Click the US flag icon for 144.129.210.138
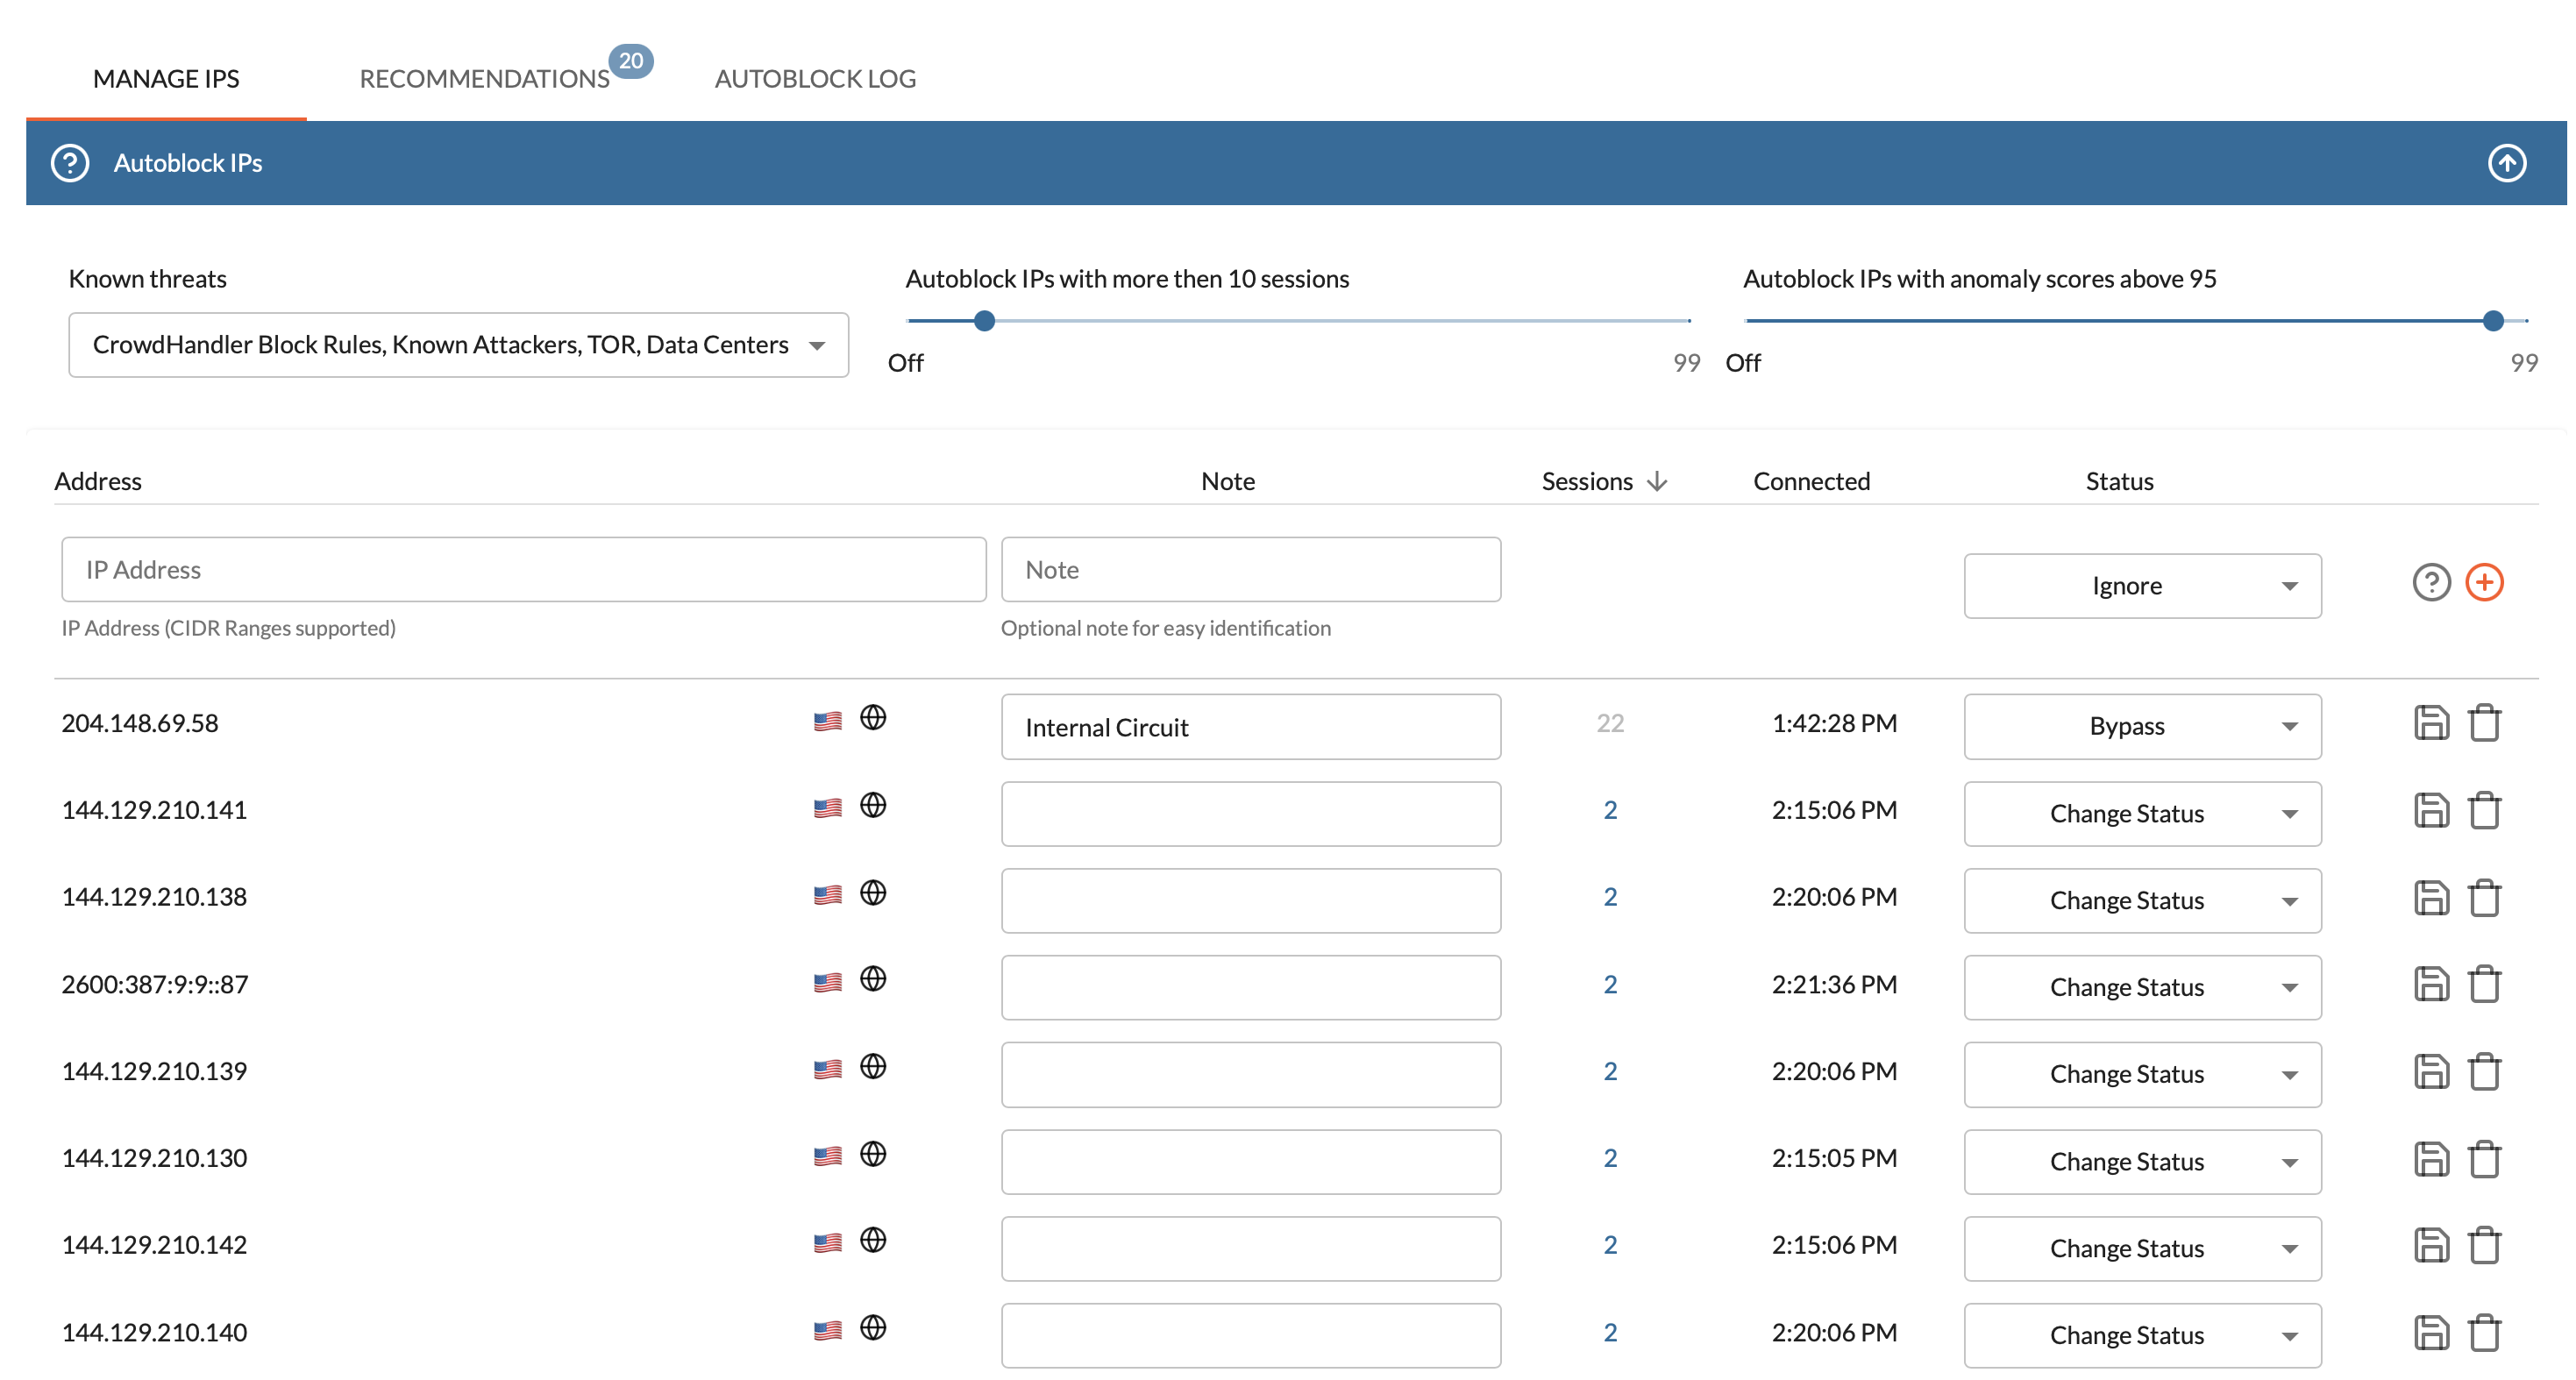The width and height of the screenshot is (2576, 1380). coord(827,894)
